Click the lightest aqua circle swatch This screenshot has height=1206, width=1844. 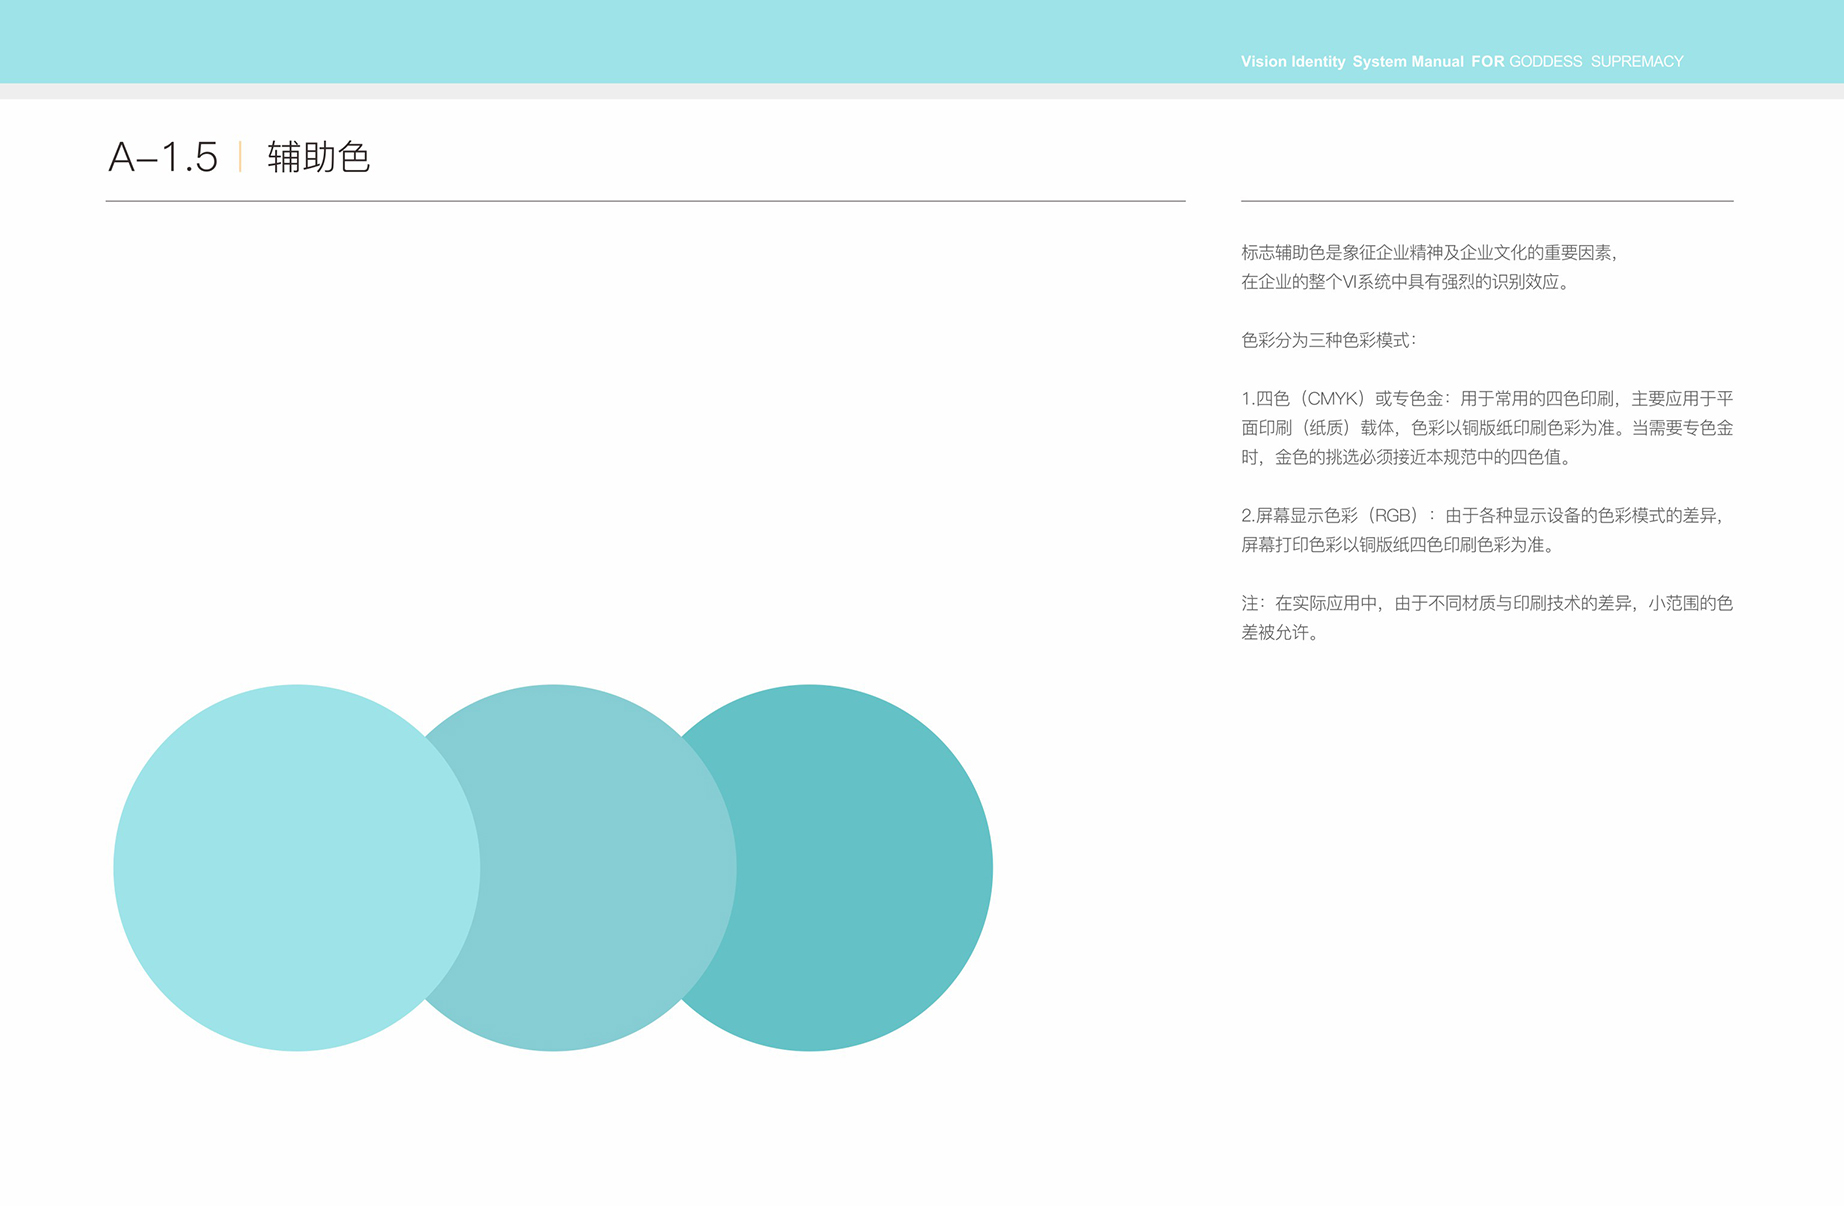pos(296,867)
